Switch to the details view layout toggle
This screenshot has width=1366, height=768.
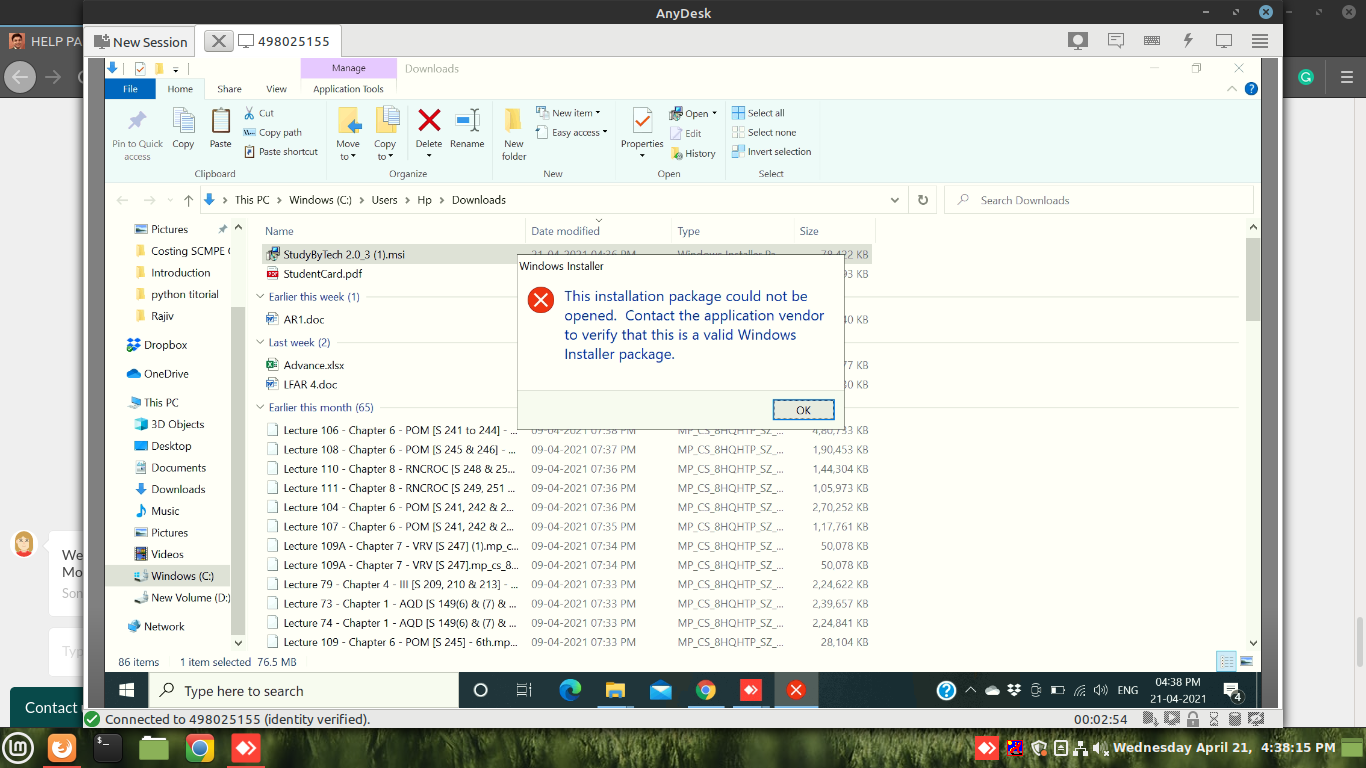click(1226, 661)
